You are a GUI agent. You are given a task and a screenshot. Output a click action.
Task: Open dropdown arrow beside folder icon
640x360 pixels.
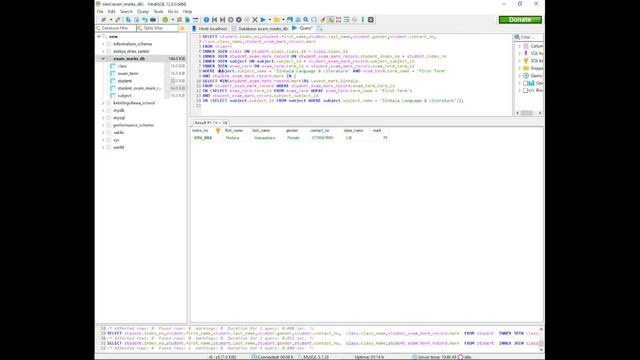click(283, 20)
